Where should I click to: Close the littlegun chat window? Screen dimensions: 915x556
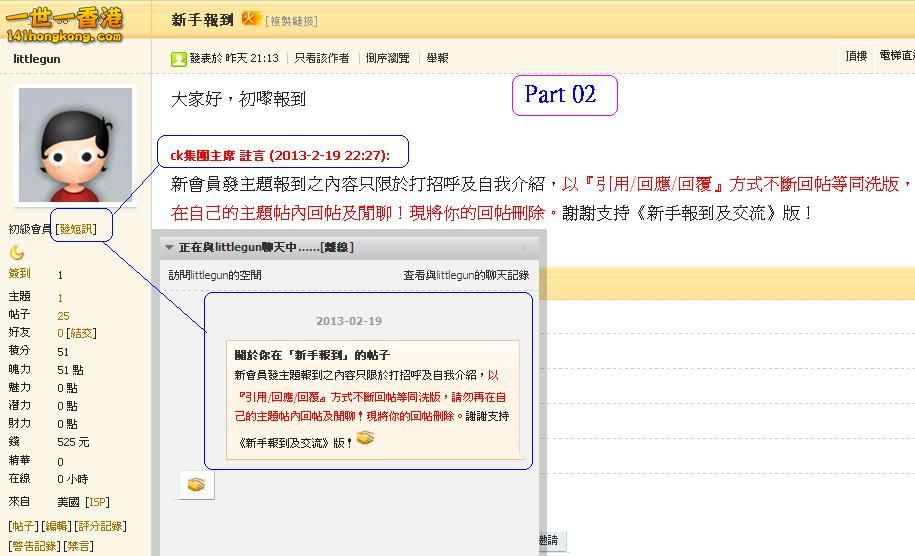[525, 247]
